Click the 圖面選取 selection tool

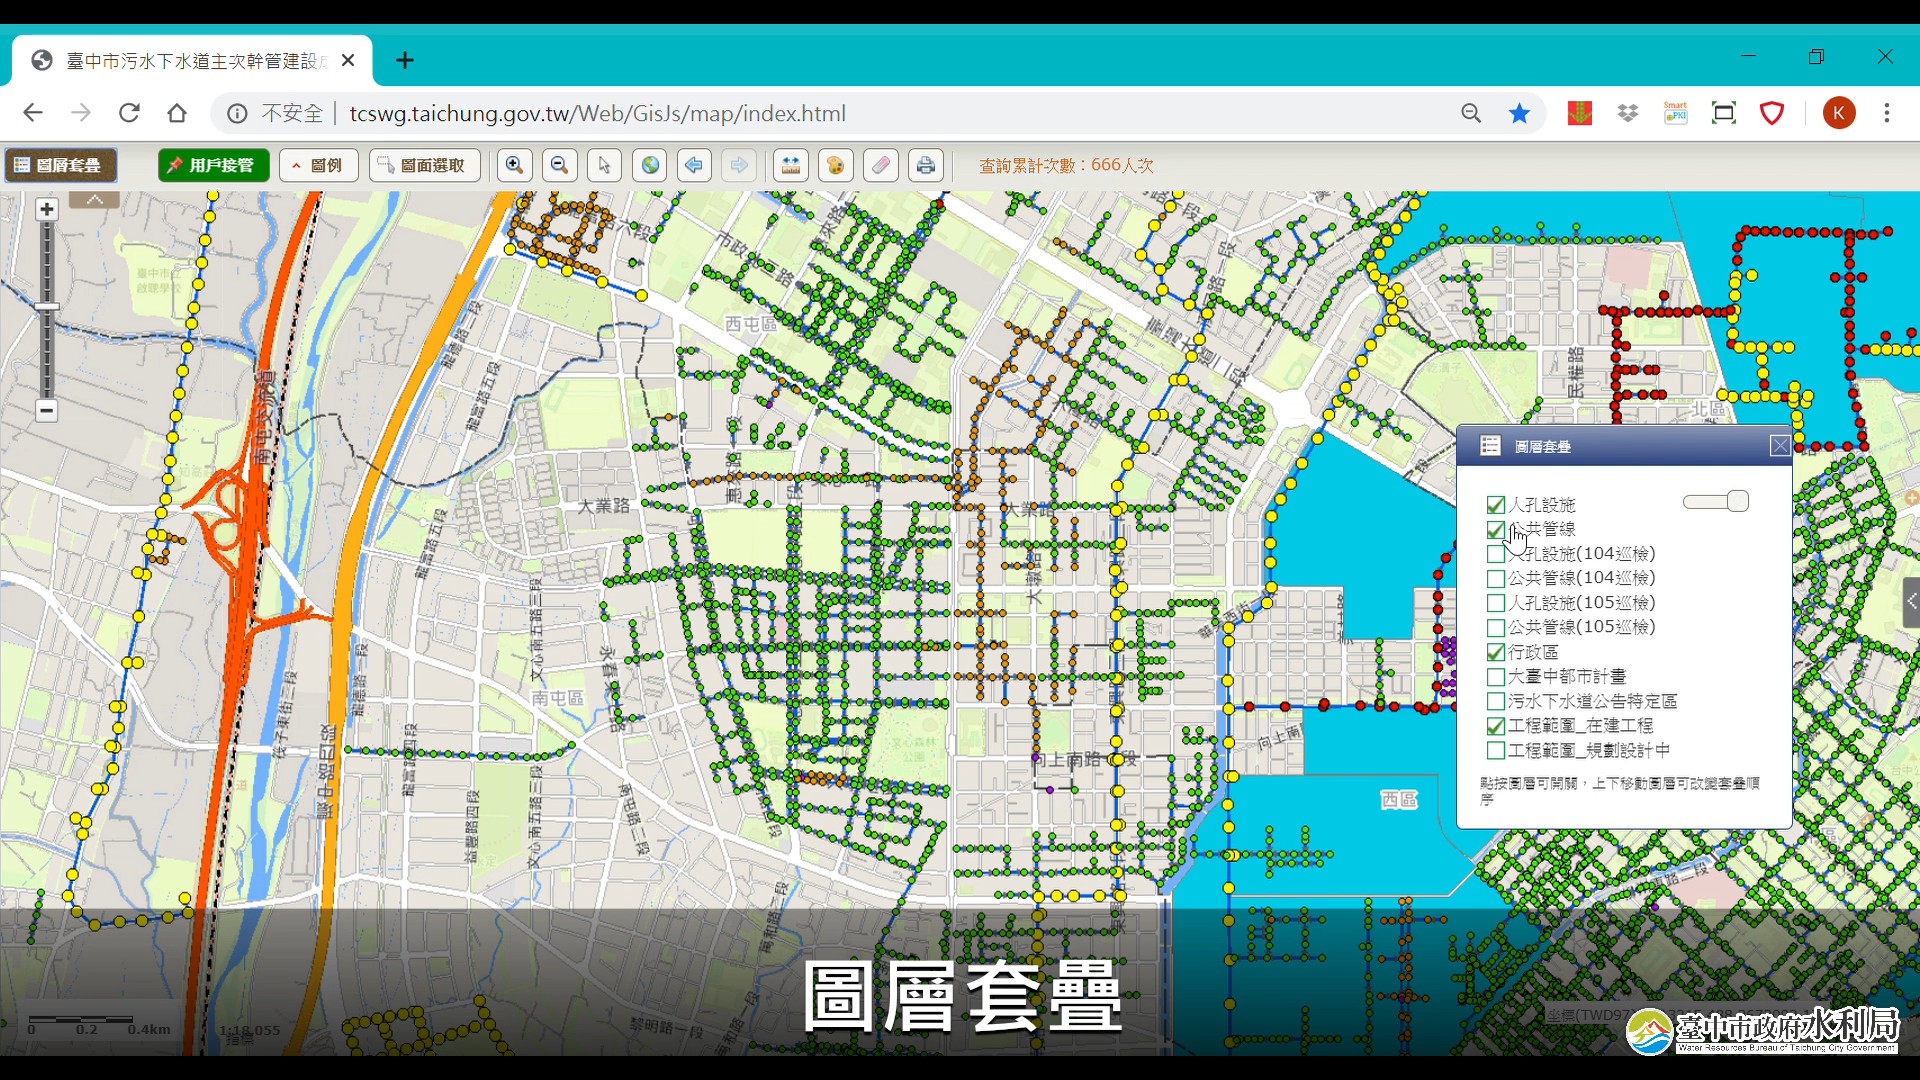coord(424,165)
